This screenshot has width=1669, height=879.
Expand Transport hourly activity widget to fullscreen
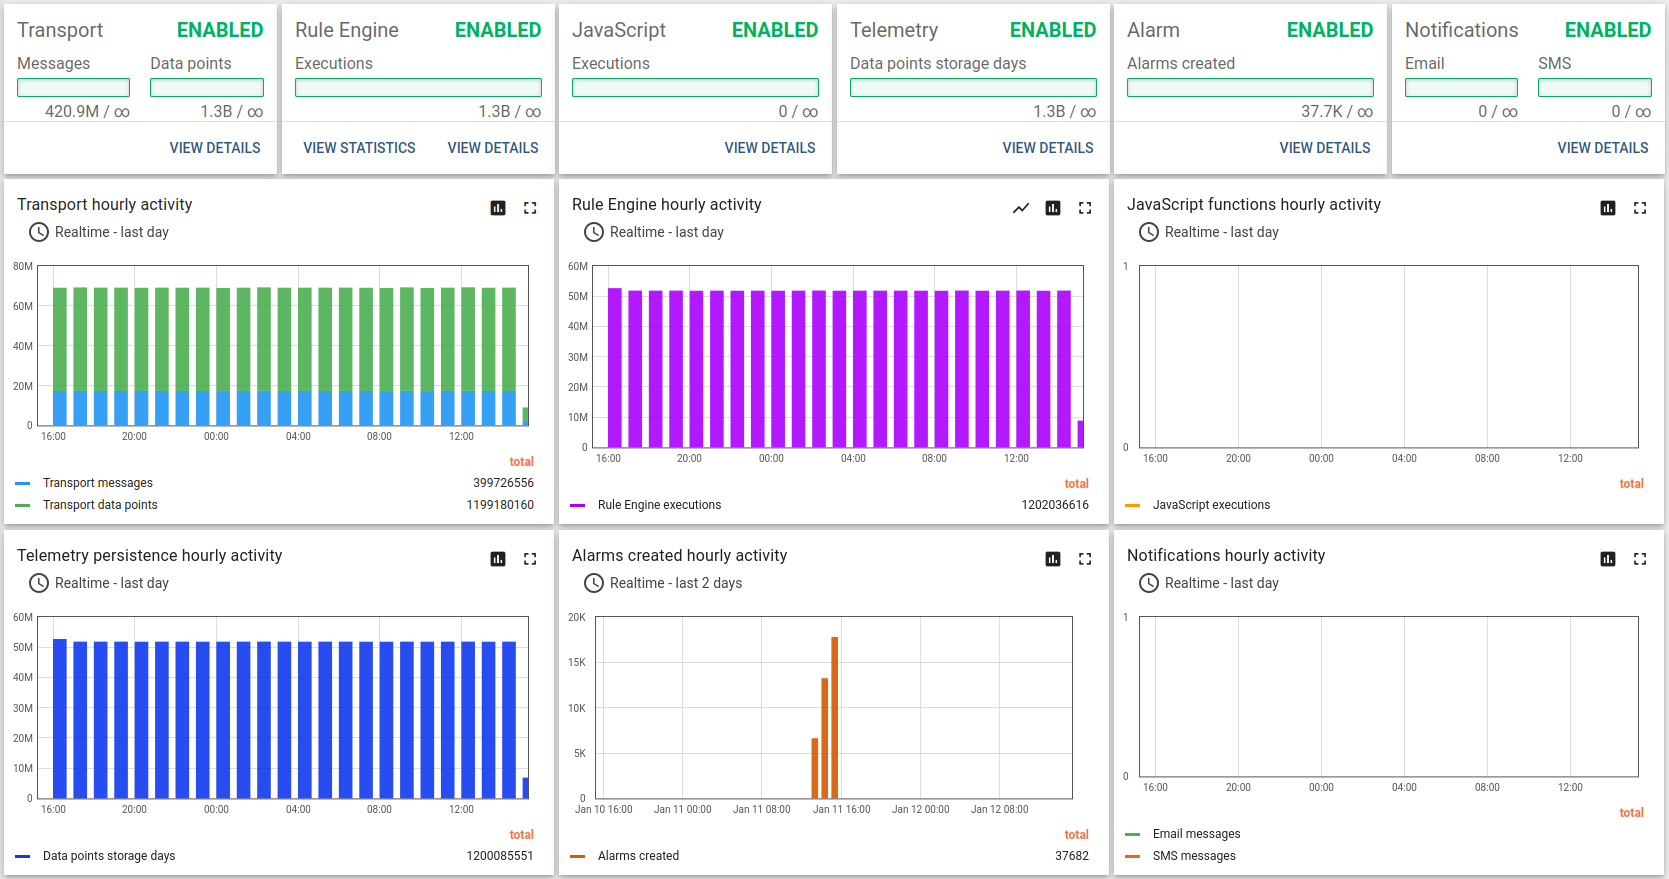pyautogui.click(x=530, y=208)
